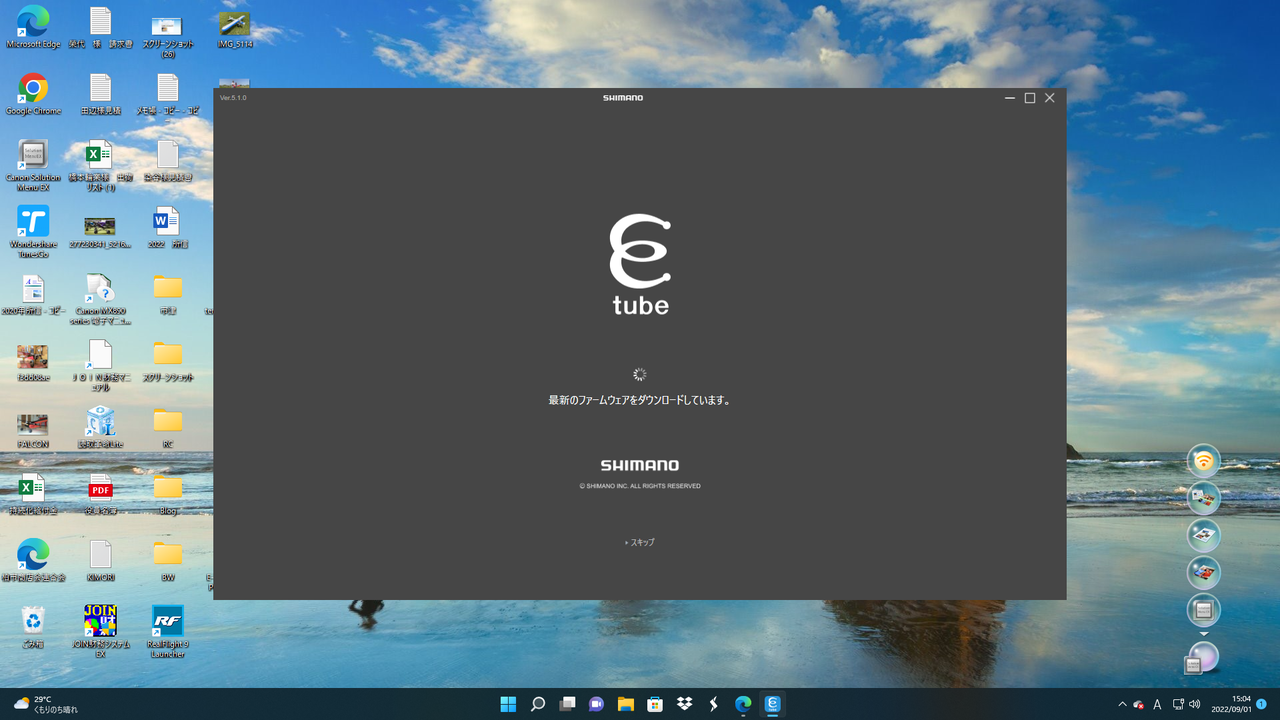
Task: Select the IMG_5114 image on the desktop
Action: [x=235, y=28]
